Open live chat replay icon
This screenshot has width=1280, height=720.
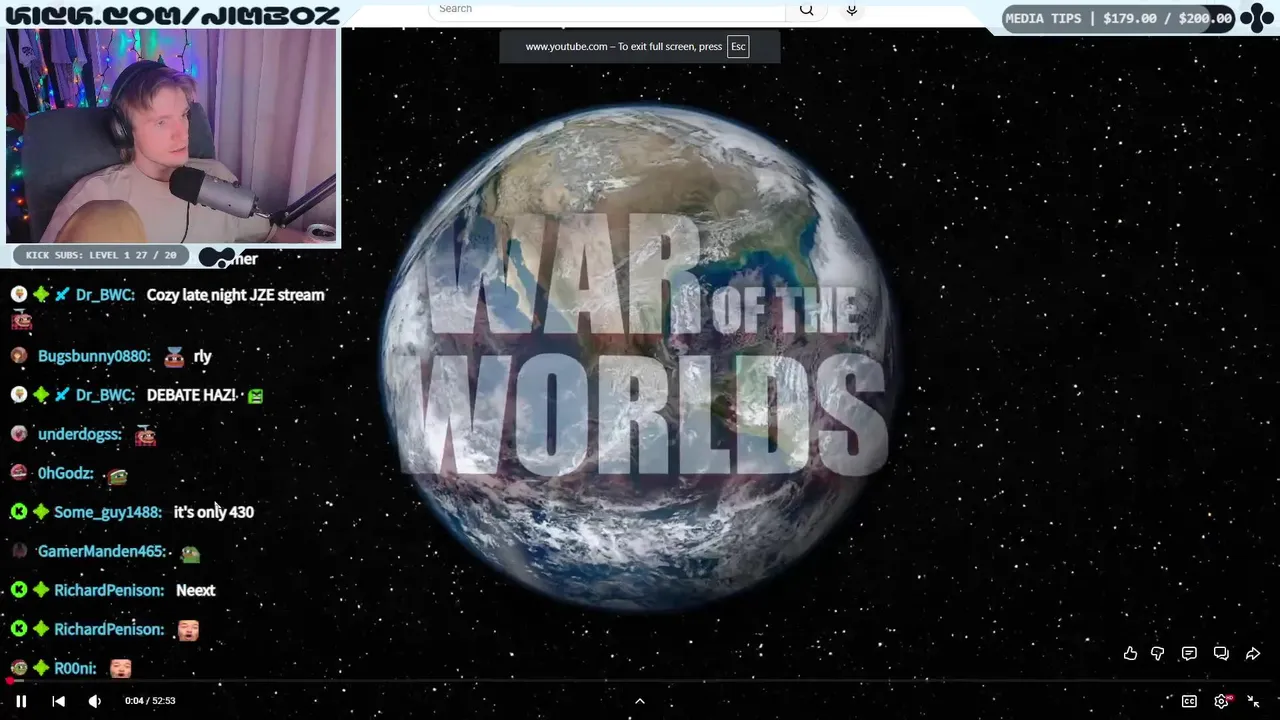1221,653
